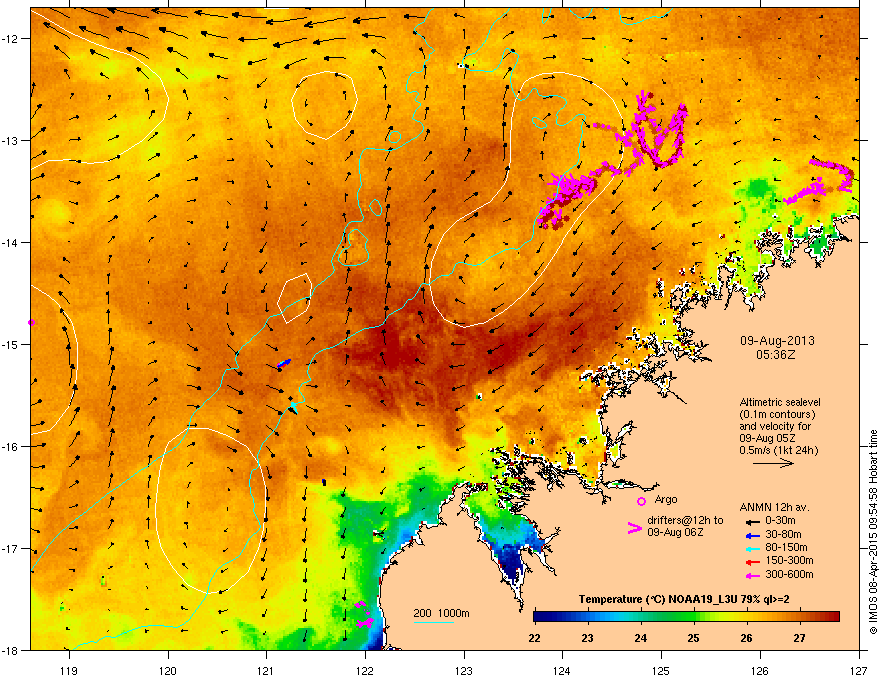Screen dimensions: 880x680
Task: Click the '0-30m' depth label
Action: point(781,521)
